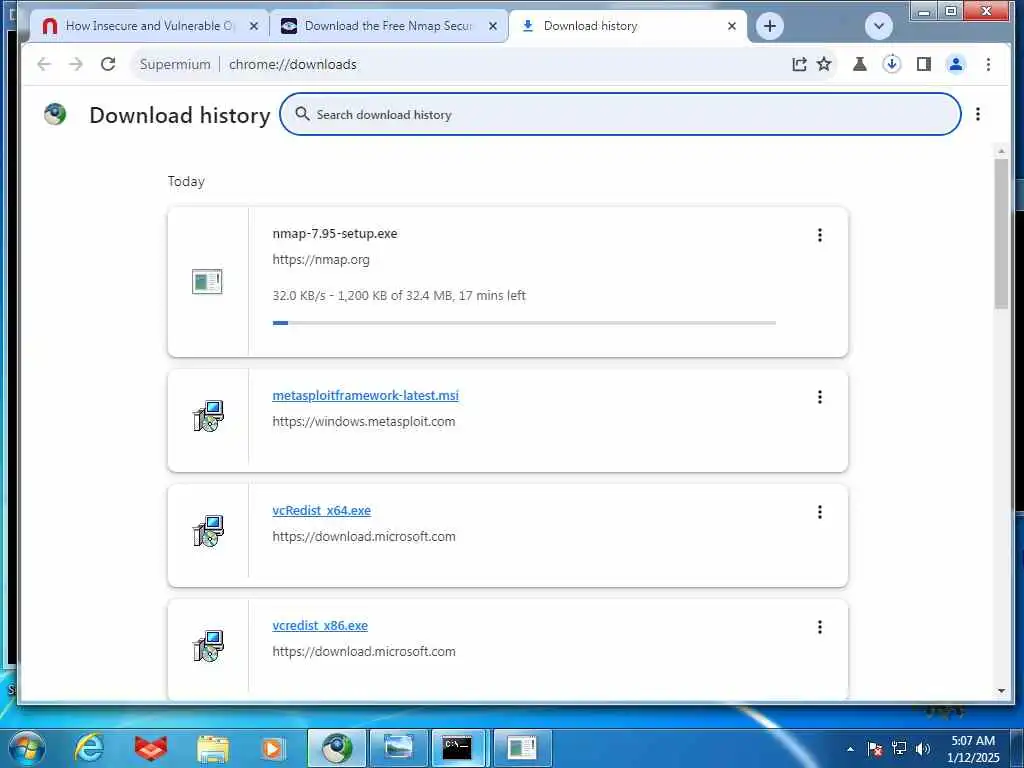Select the Download history tab
1024x768 pixels.
pos(628,26)
